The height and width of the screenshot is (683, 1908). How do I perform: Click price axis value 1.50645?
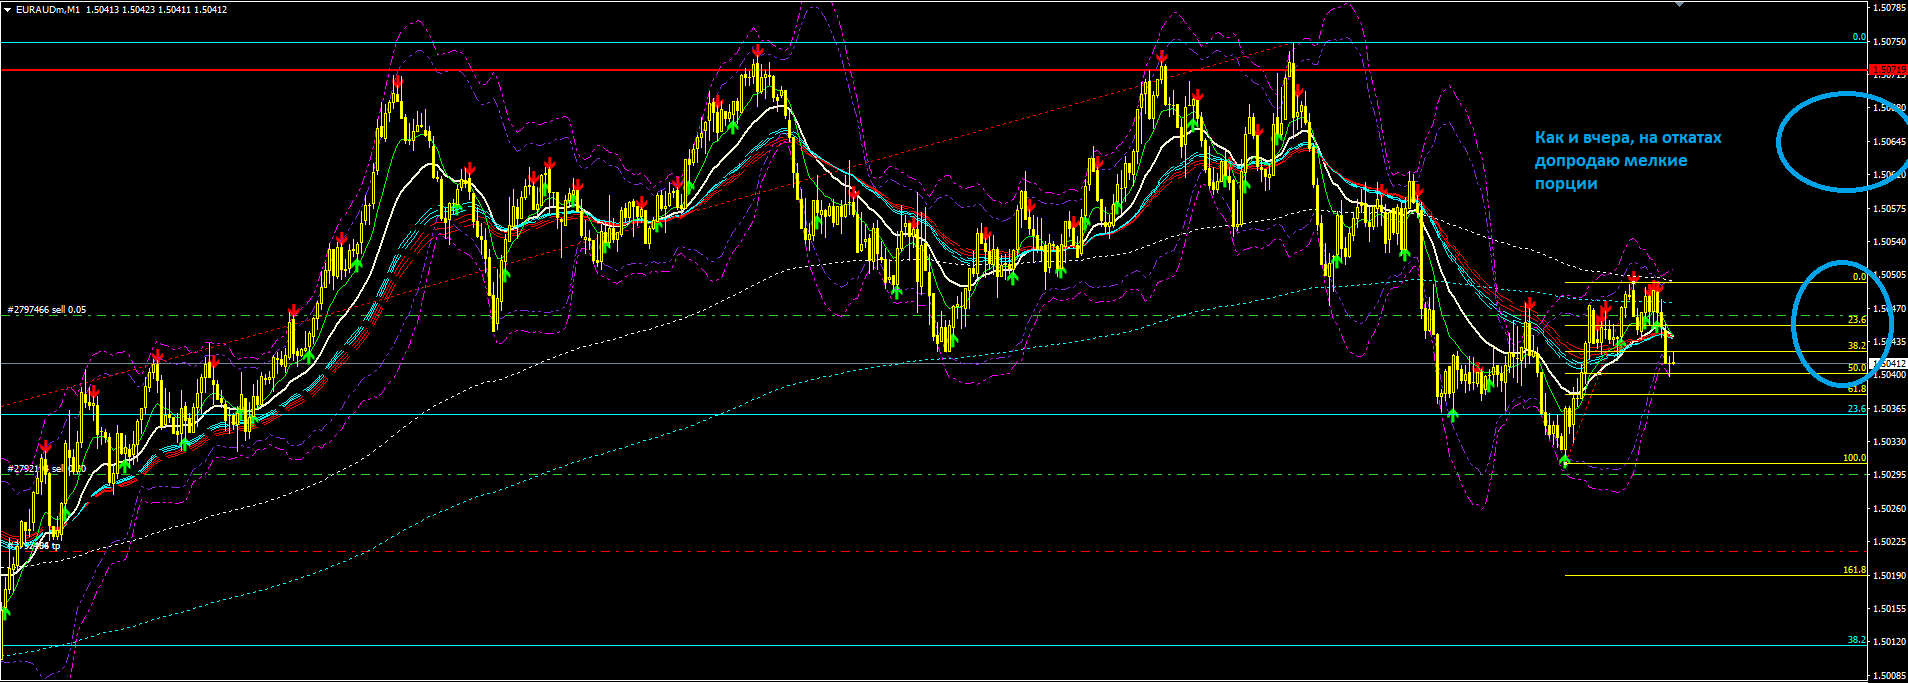pyautogui.click(x=1888, y=142)
